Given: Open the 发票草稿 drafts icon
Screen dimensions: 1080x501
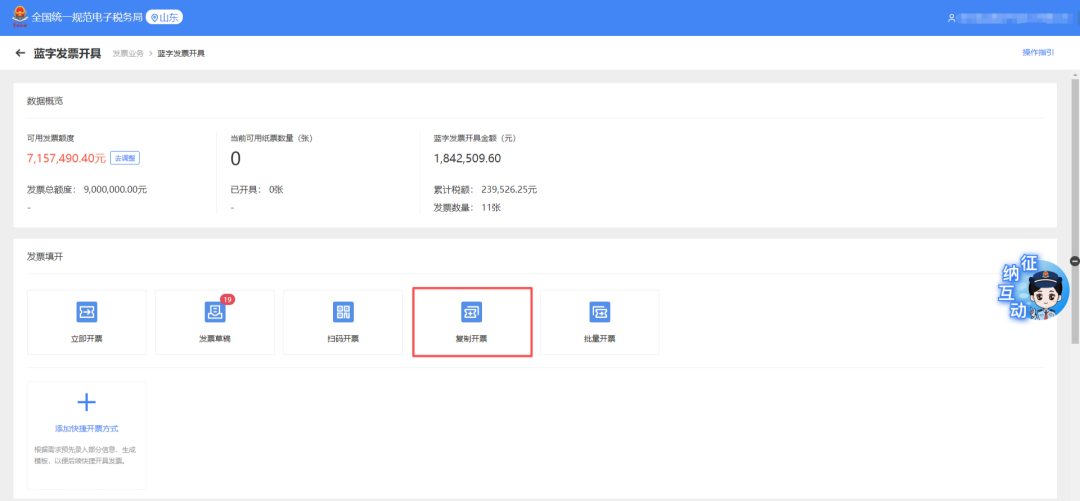Looking at the screenshot, I should 215,312.
